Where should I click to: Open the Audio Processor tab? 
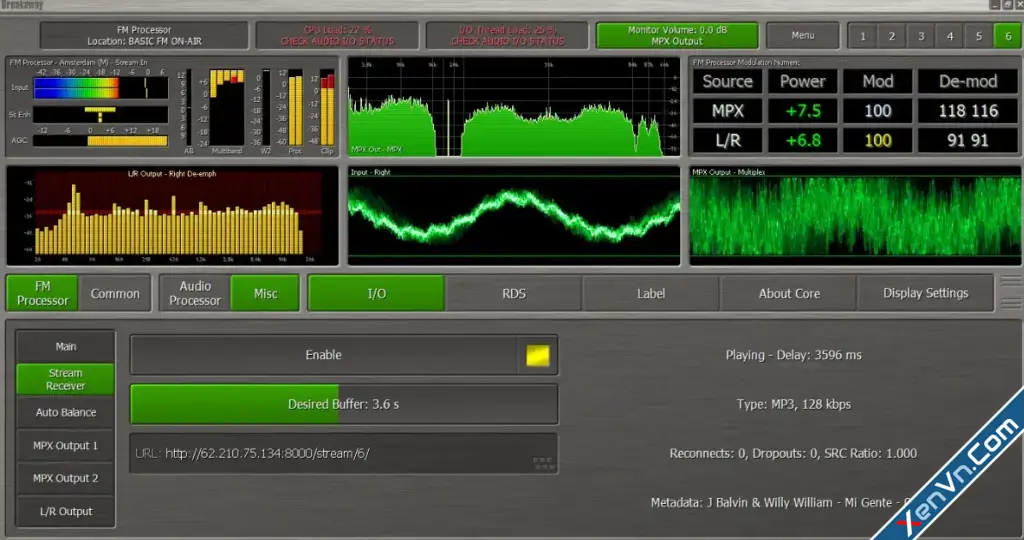click(x=195, y=293)
